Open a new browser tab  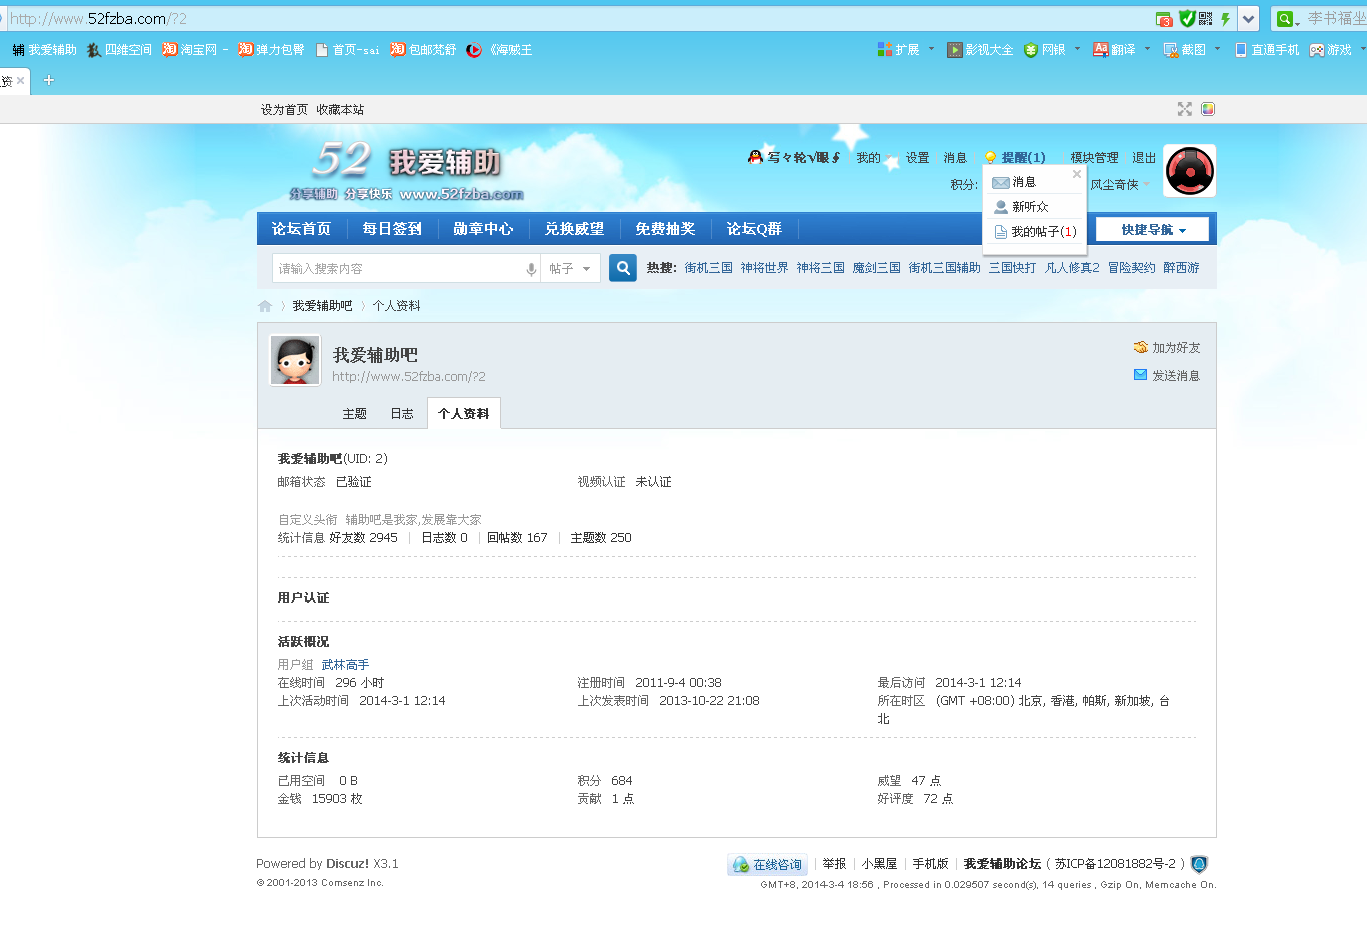(x=48, y=80)
